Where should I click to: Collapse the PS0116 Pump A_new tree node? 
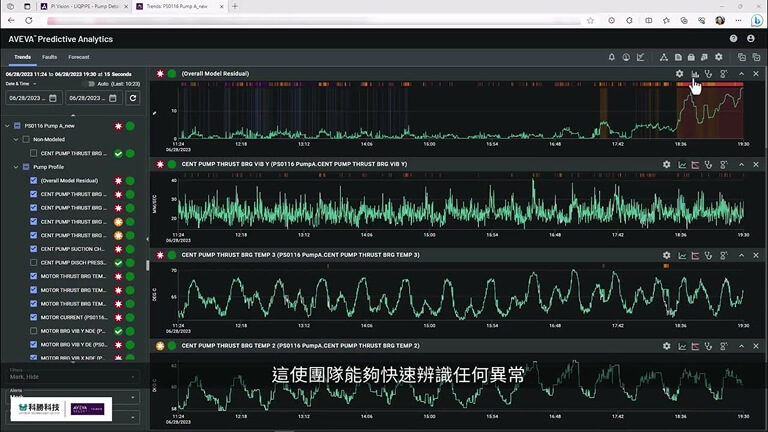coord(7,126)
